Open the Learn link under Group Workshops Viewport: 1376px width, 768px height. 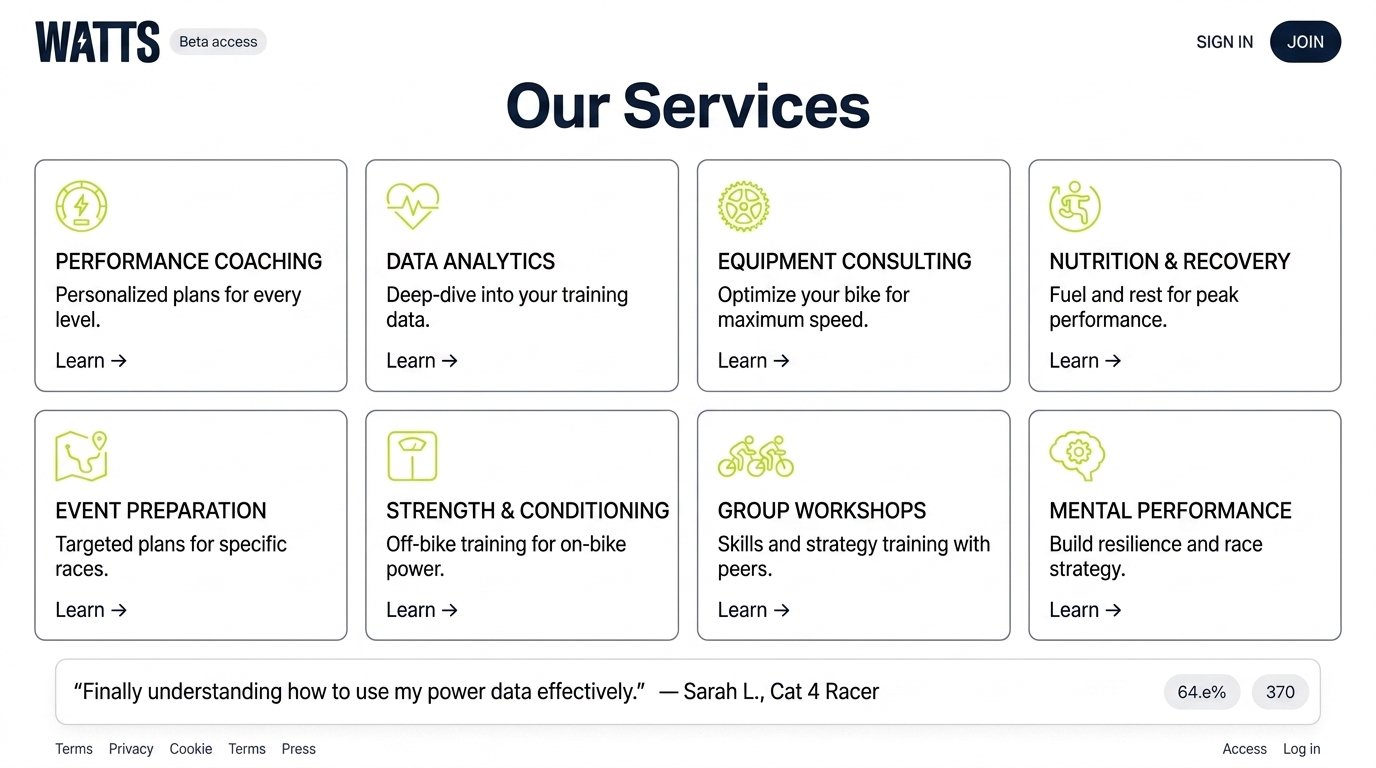(x=753, y=610)
